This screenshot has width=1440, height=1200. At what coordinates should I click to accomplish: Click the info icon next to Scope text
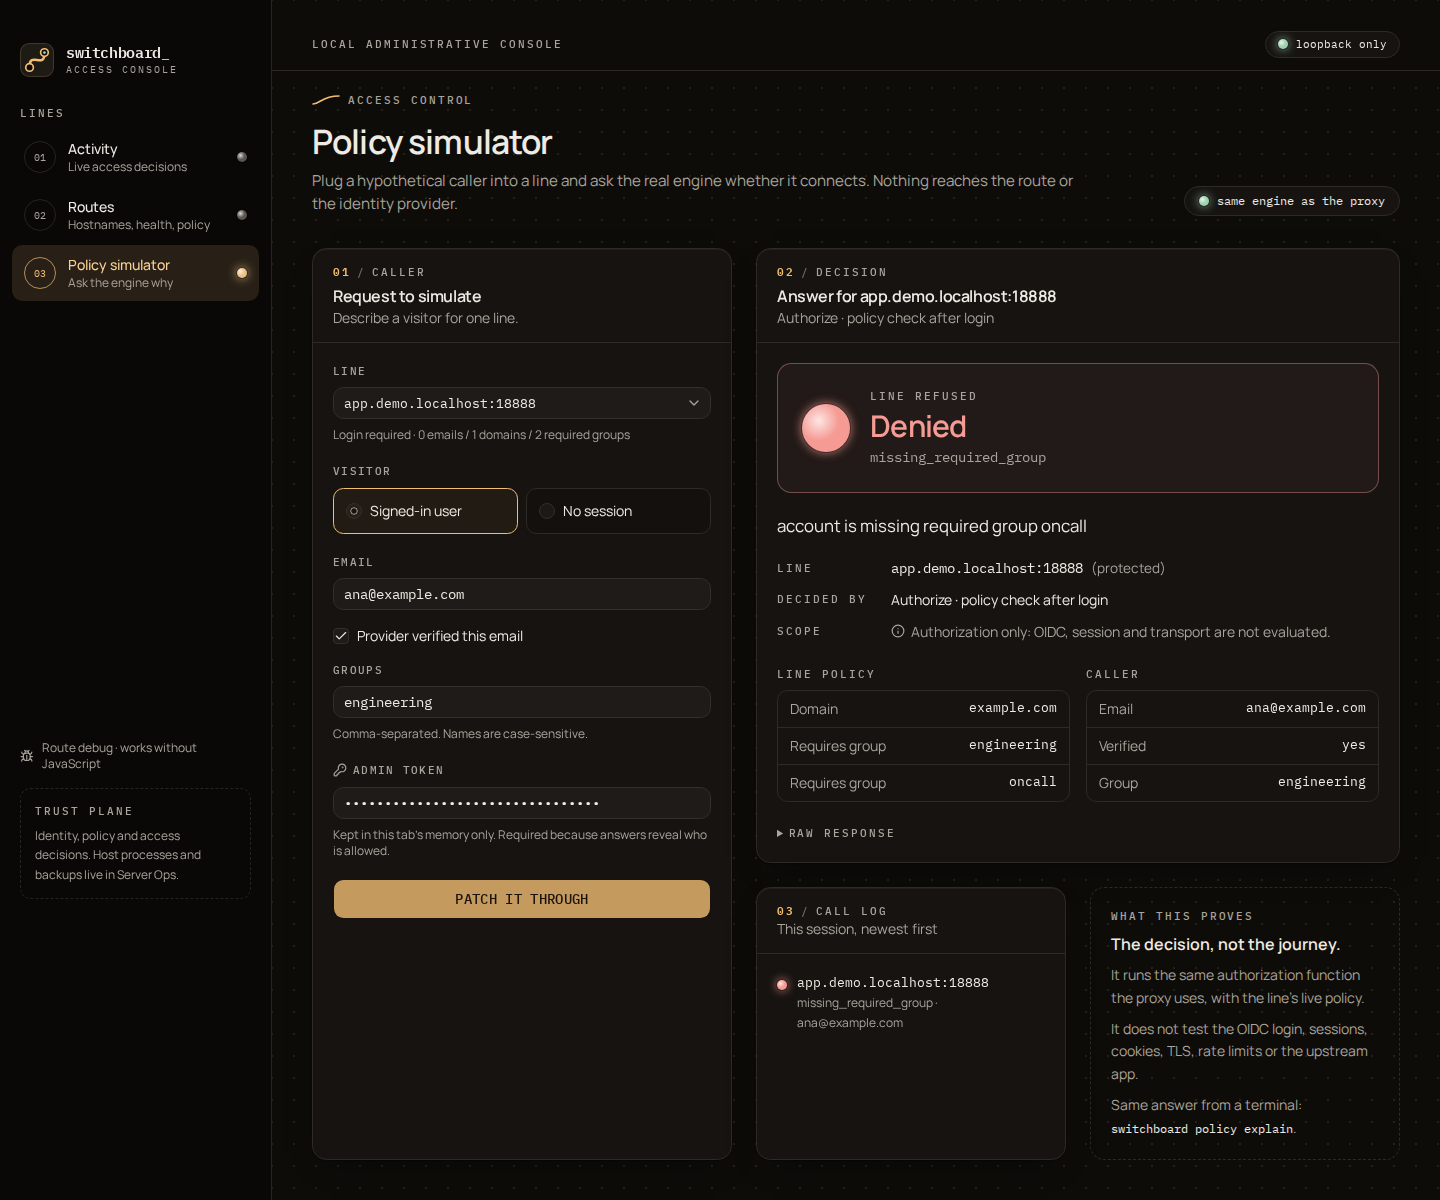click(x=898, y=631)
